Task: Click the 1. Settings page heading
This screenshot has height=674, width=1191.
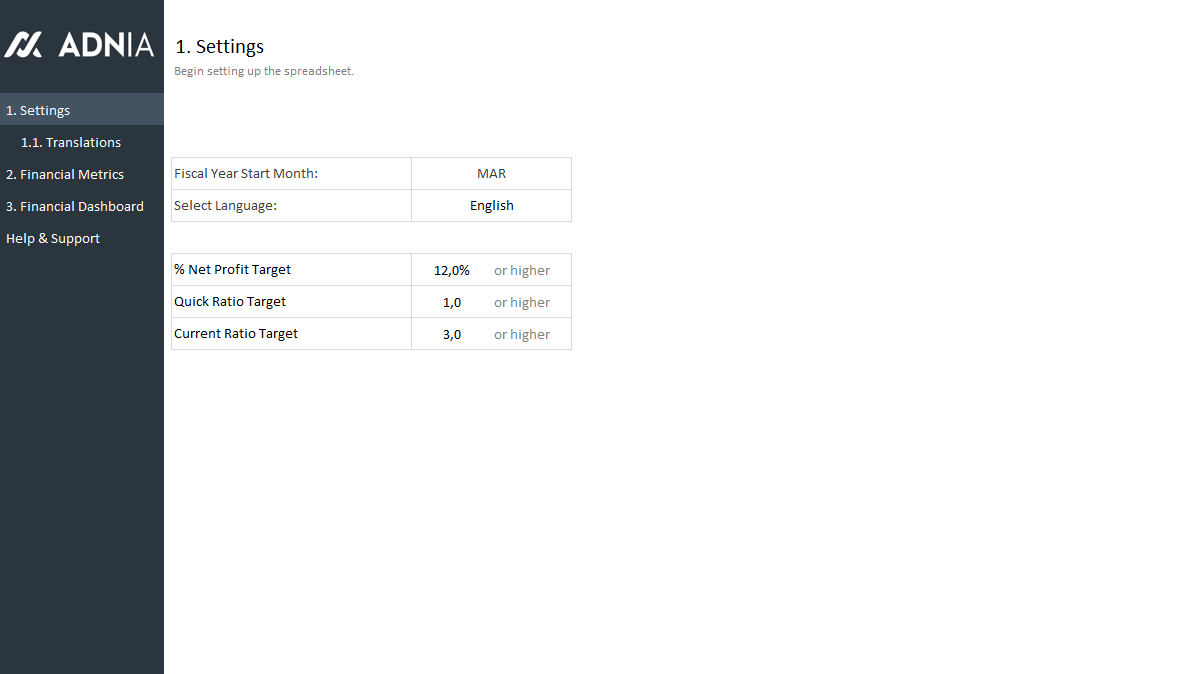Action: click(220, 47)
